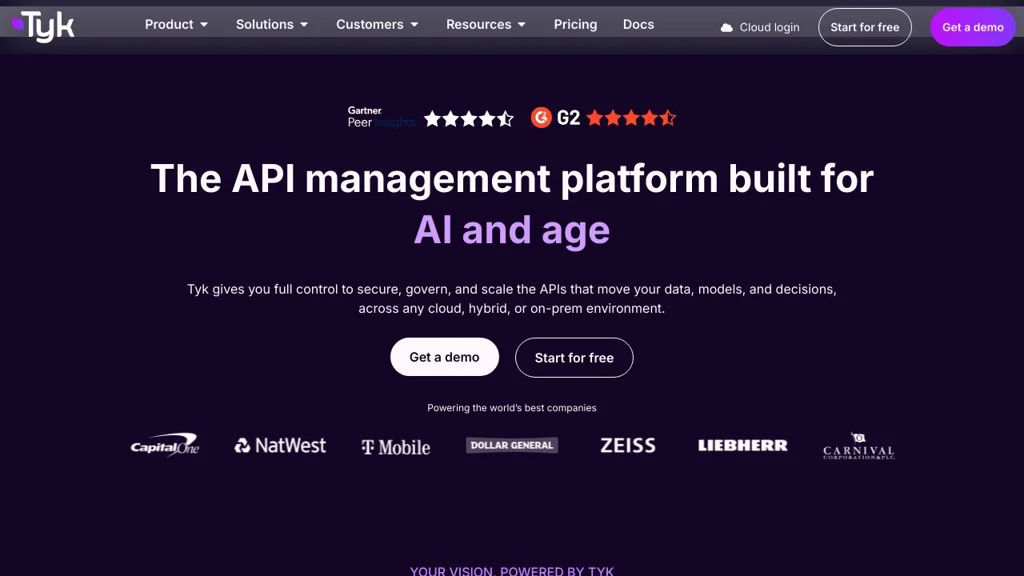Viewport: 1024px width, 576px height.
Task: Click the Gartner Peer Insights logo
Action: [380, 118]
